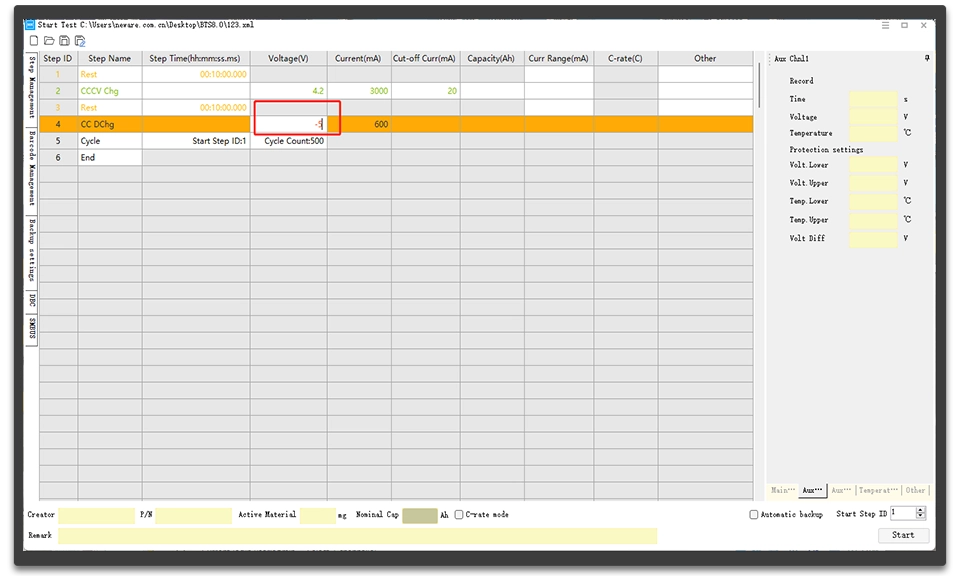Viewport: 960px width, 580px height.
Task: Click step 1 time cell 00:10:00.000
Action: click(196, 74)
